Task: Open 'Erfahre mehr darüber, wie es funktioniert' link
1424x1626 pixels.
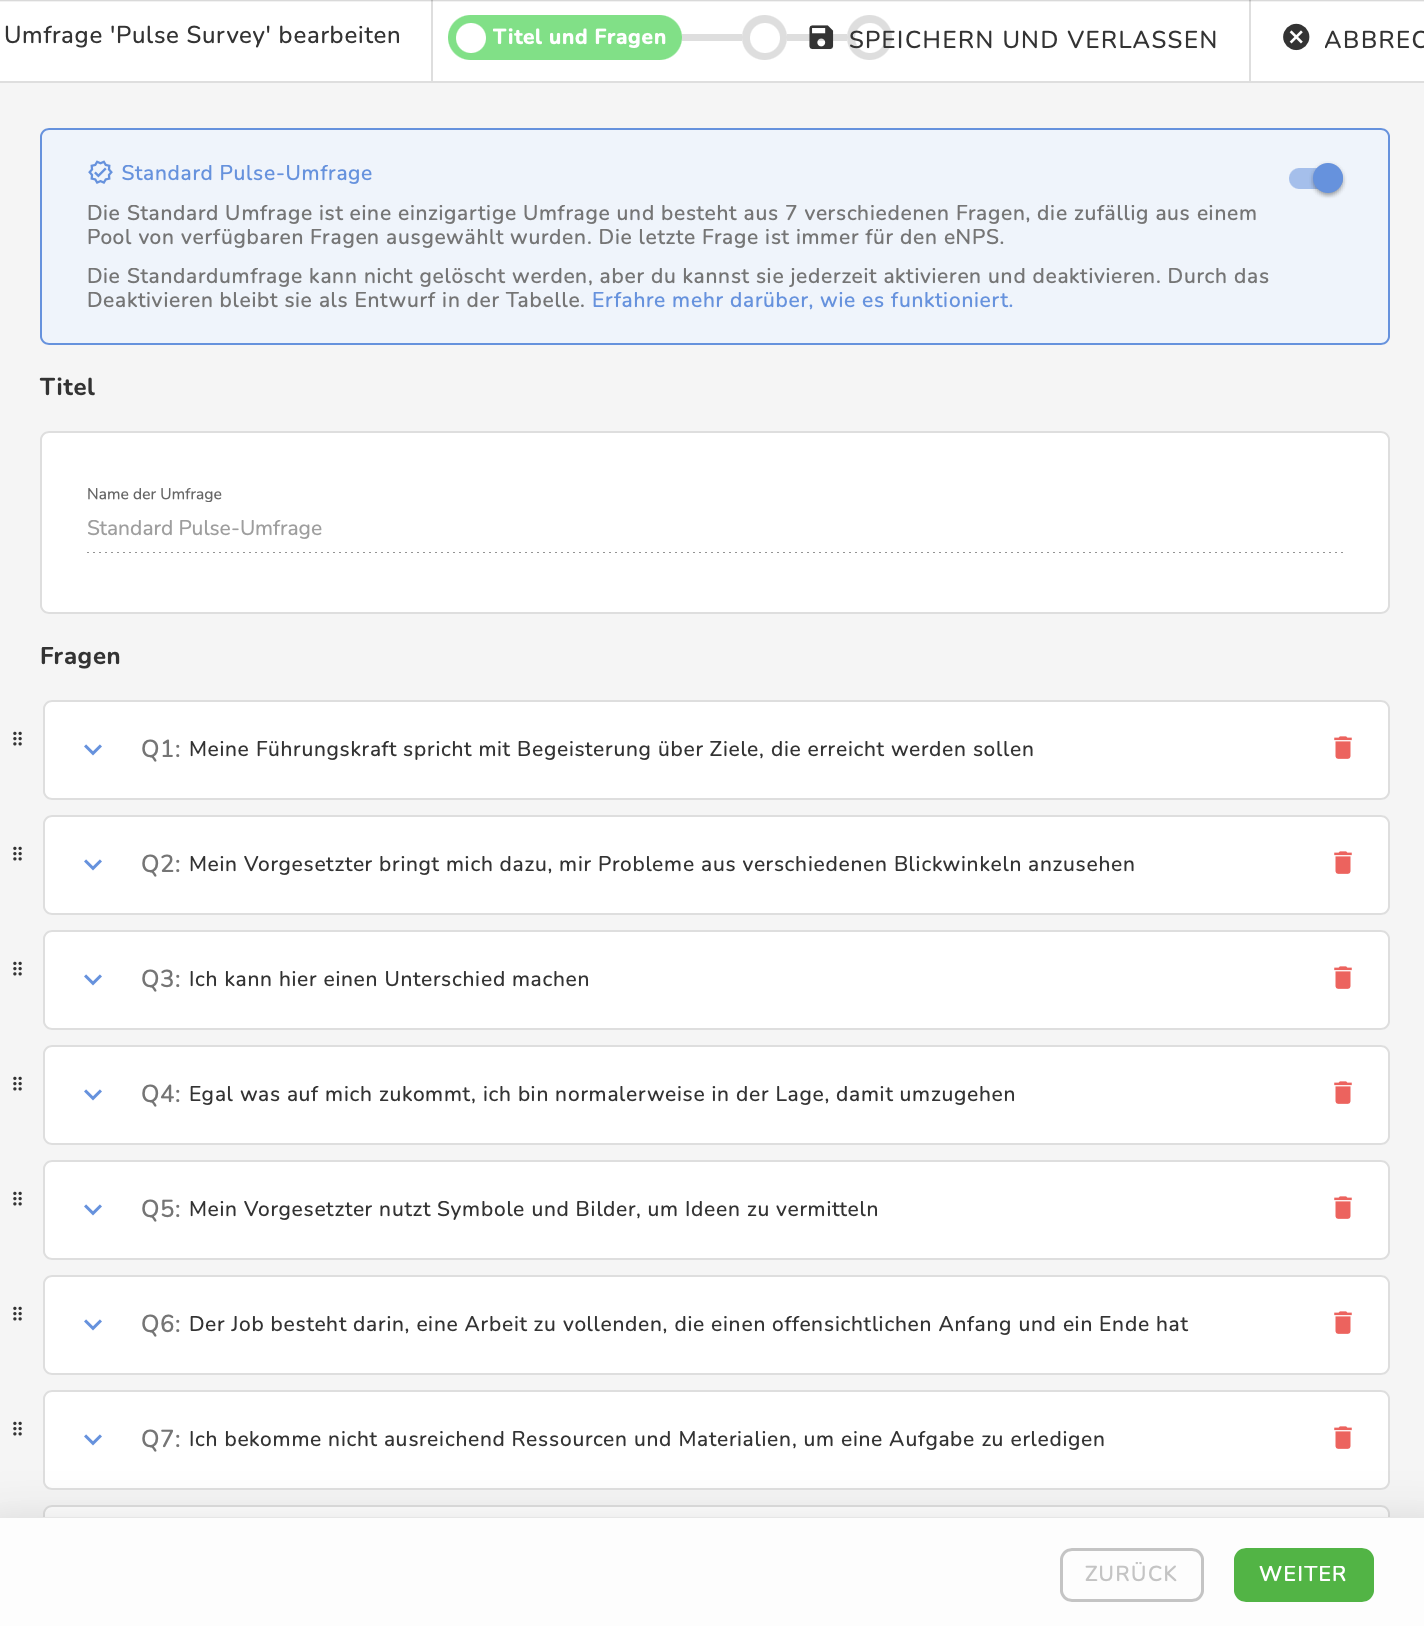Action: pos(802,300)
